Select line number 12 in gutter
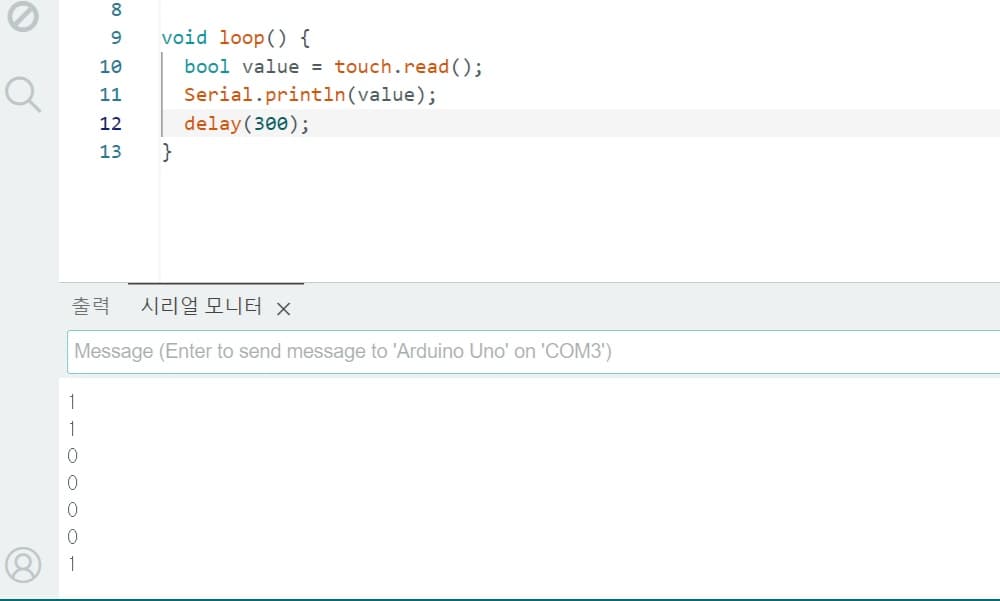 111,124
